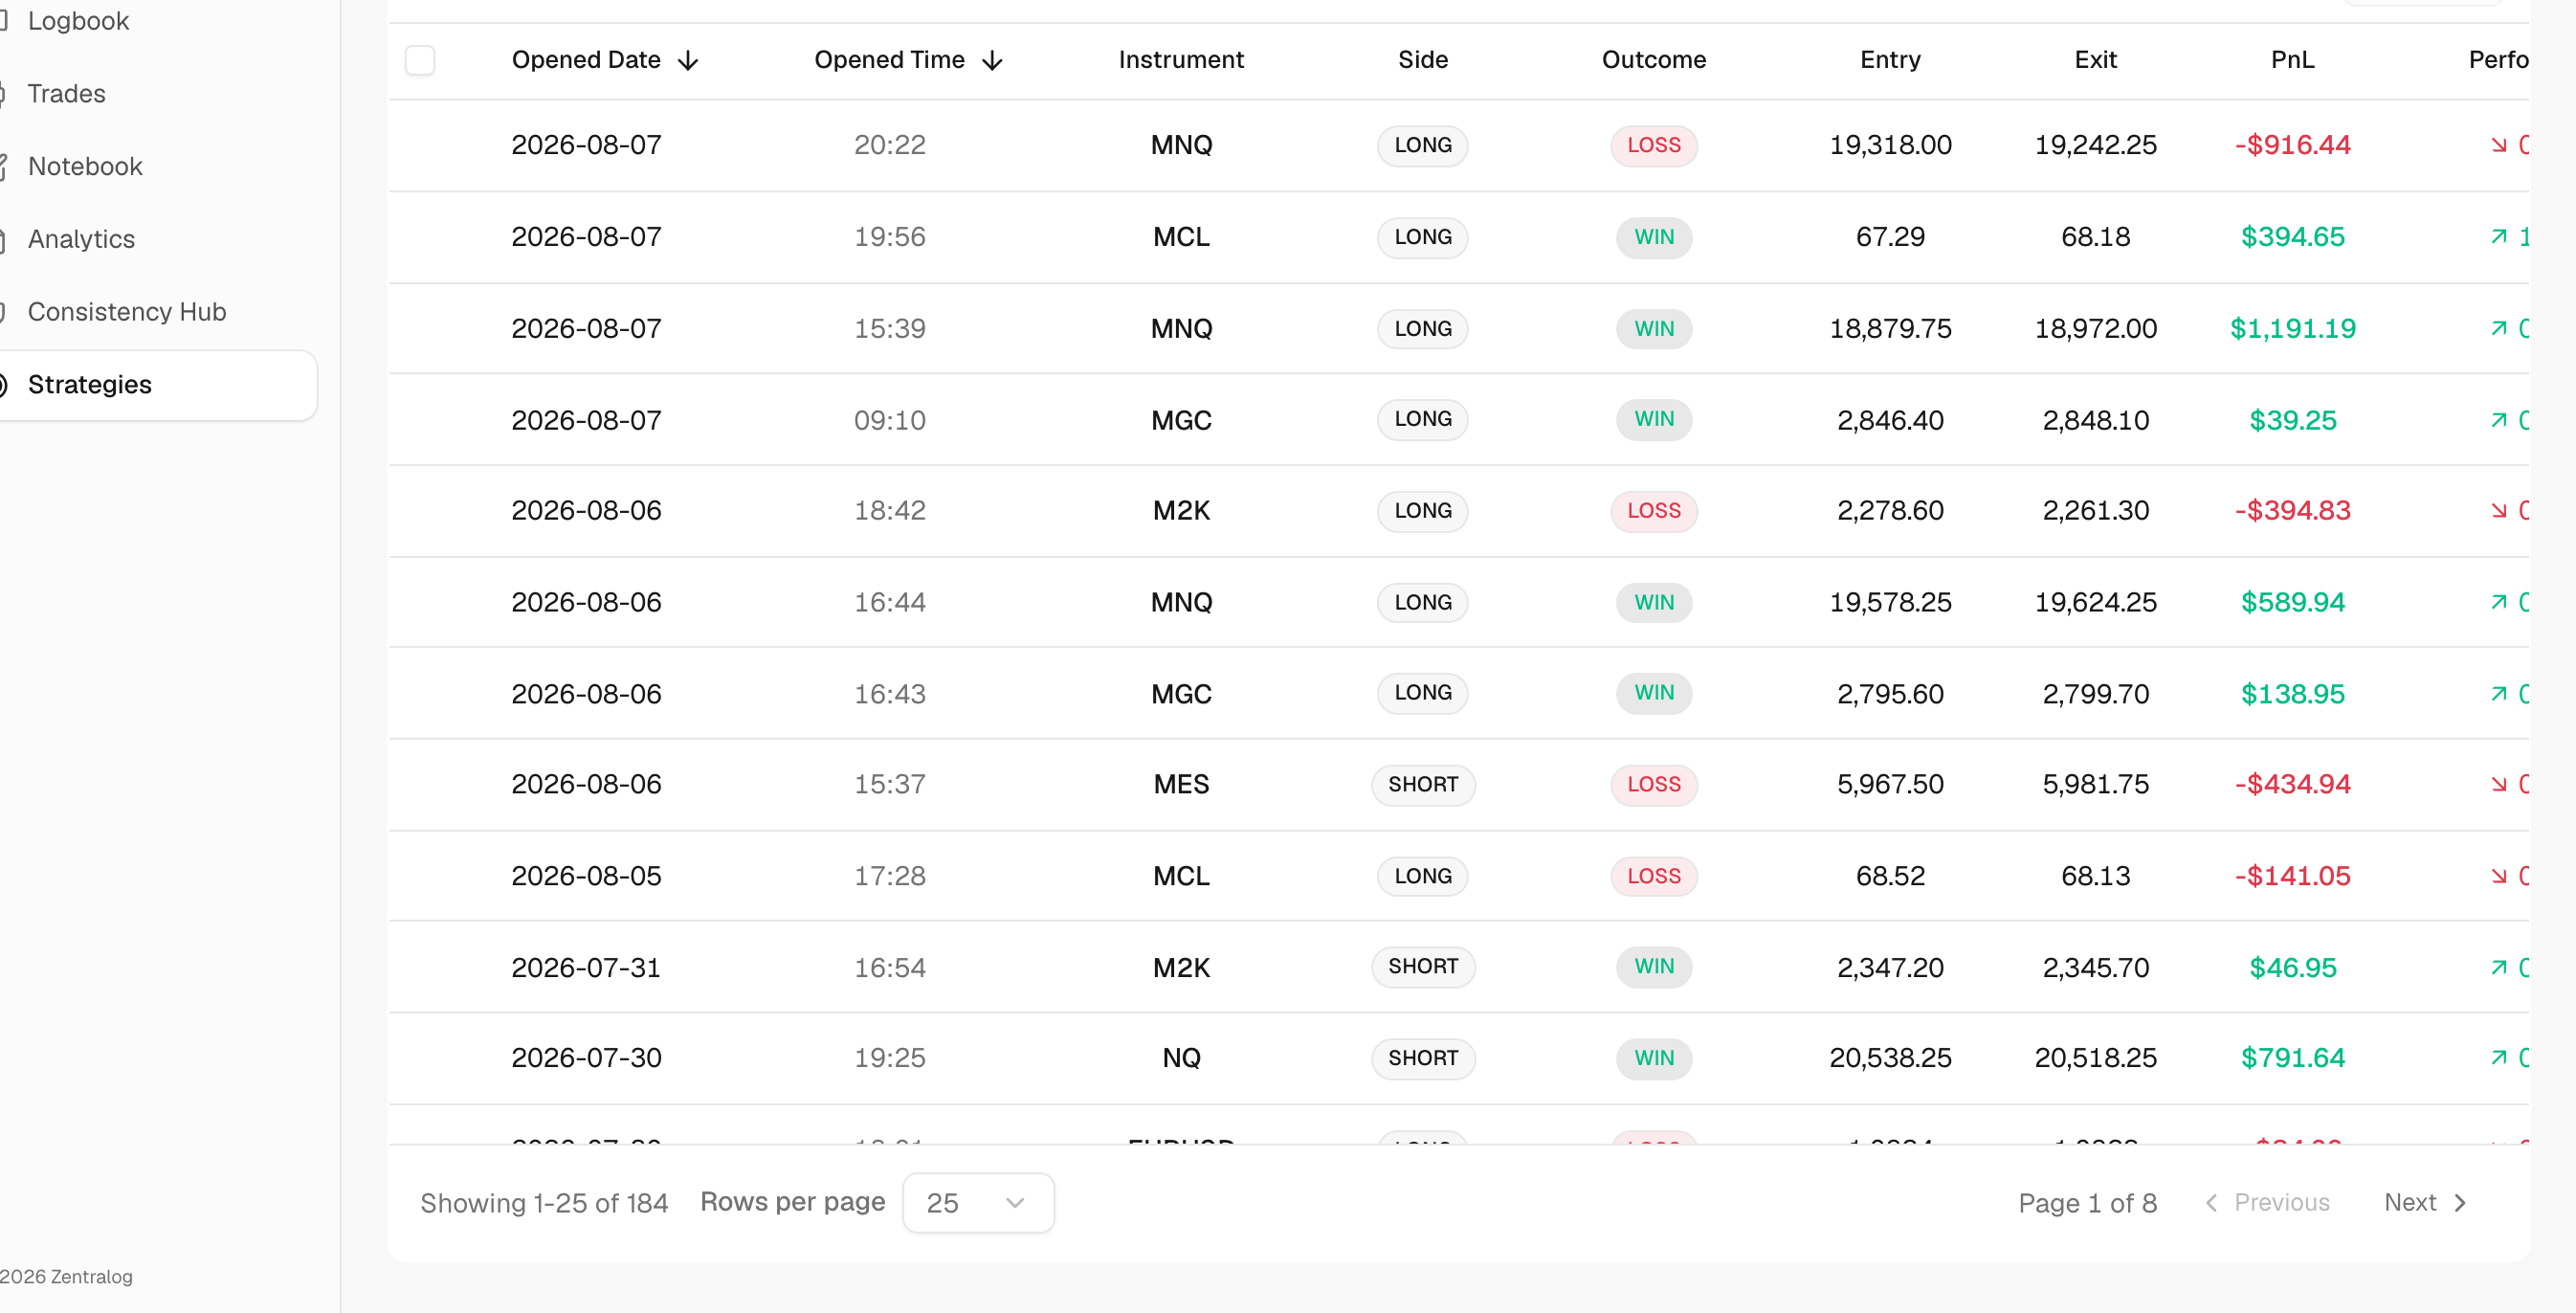Open the Rows per page dropdown
The height and width of the screenshot is (1313, 2576).
[x=978, y=1202]
